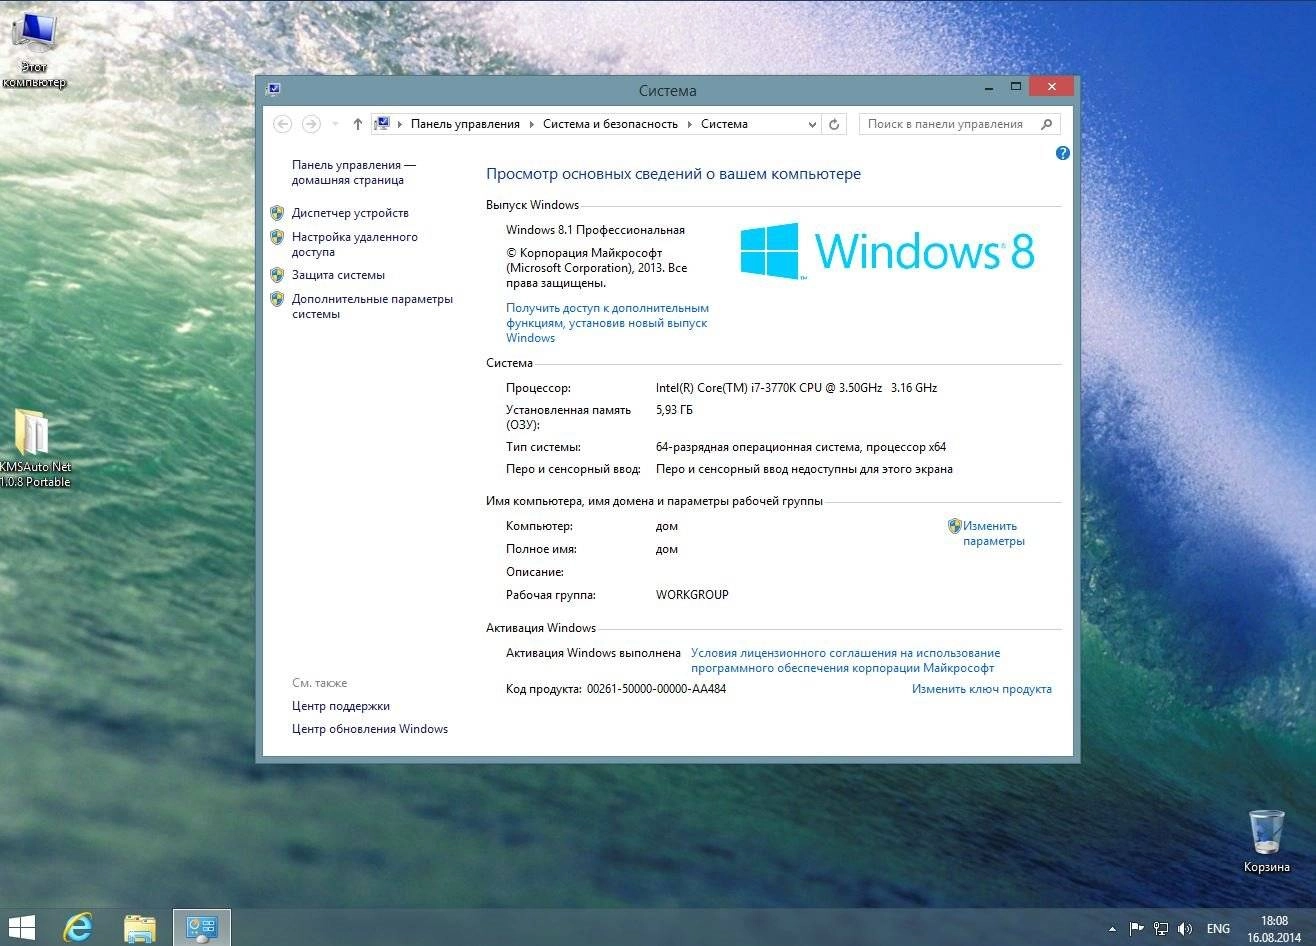Click the ENG language indicator
Screen dimensions: 1316x946
tap(1218, 929)
